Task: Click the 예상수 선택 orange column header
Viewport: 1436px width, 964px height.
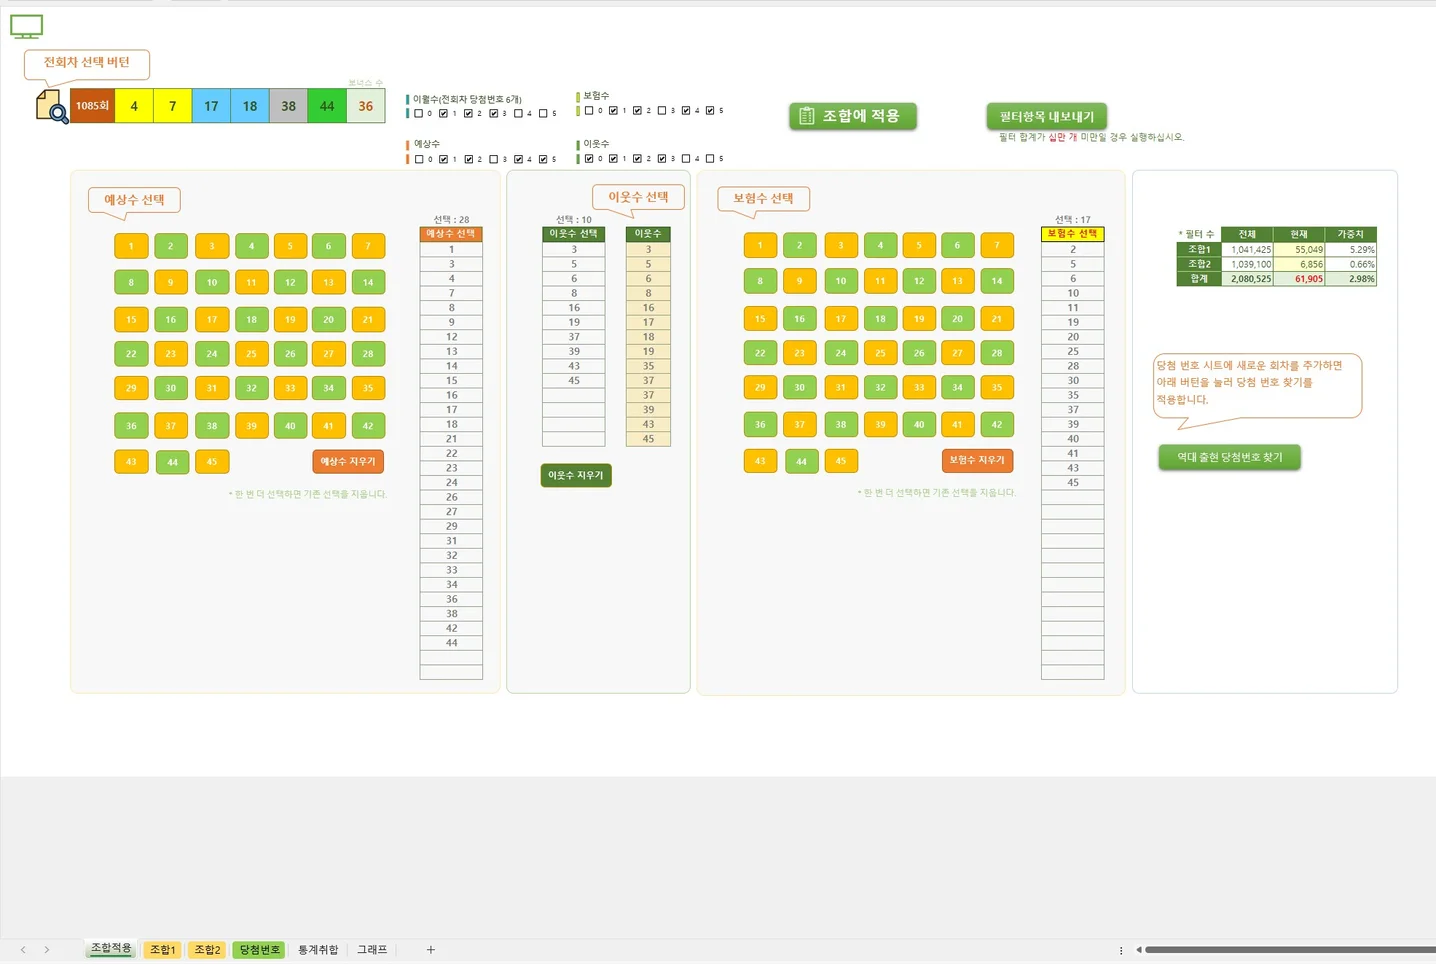Action: [x=451, y=234]
